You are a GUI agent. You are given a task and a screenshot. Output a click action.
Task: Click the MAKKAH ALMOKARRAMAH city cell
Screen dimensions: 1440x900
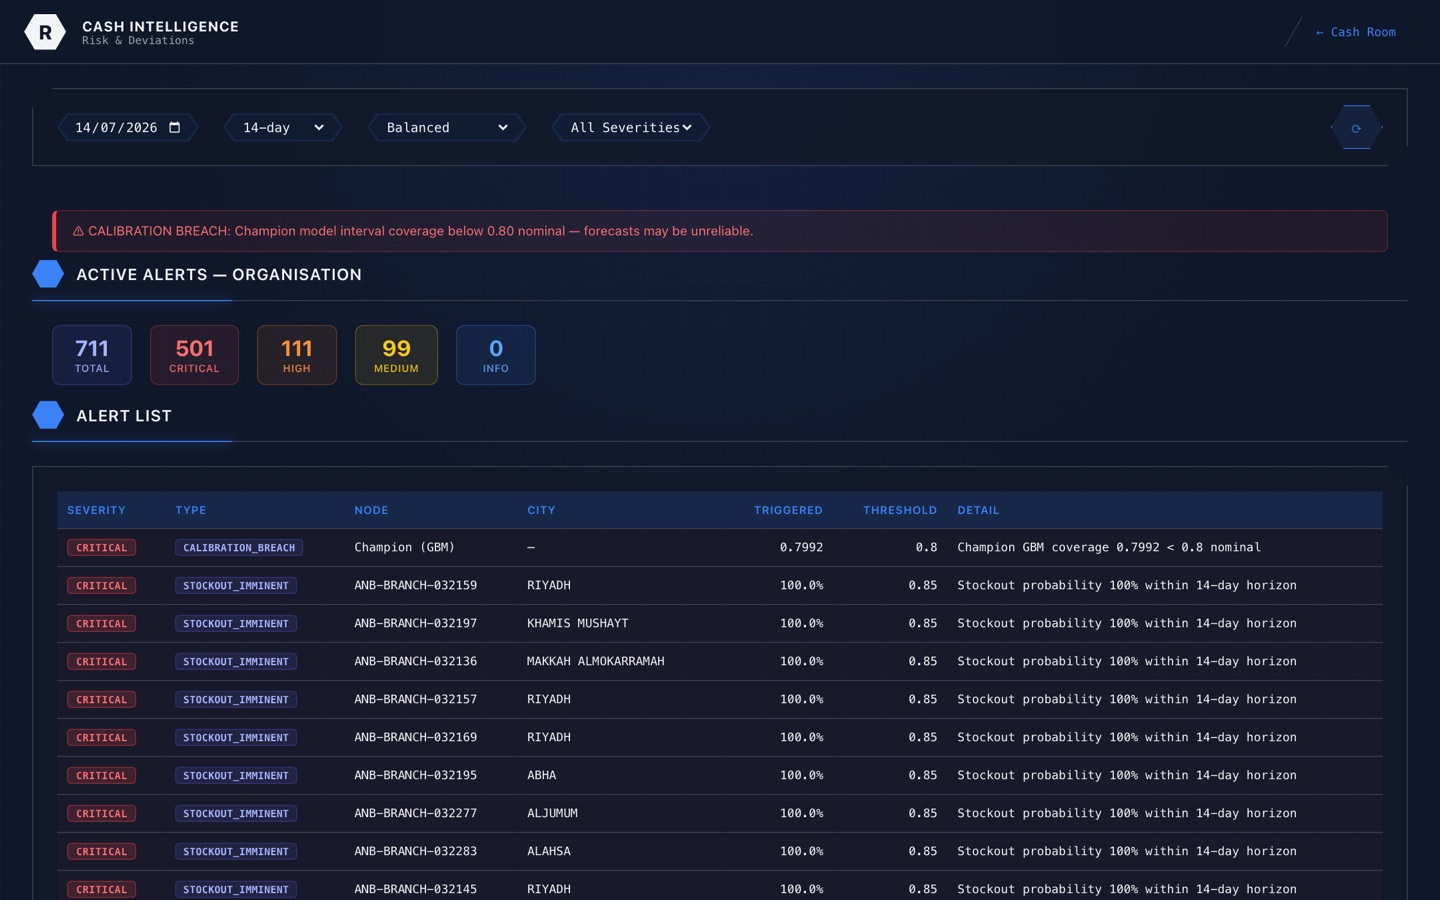pyautogui.click(x=596, y=661)
